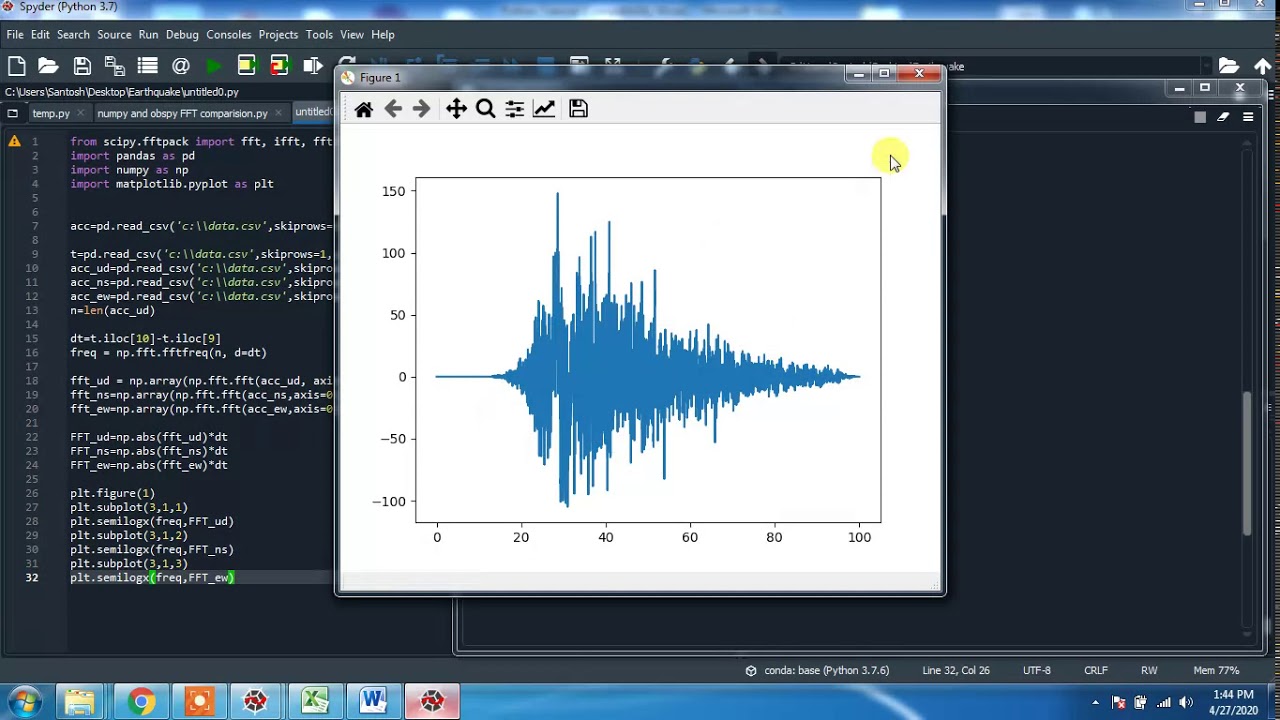Switch to temp.py editor tab
Image resolution: width=1280 pixels, height=720 pixels.
(51, 113)
